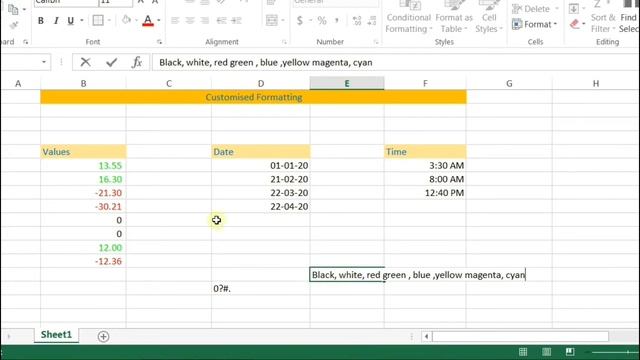Screen dimensions: 640x360
Task: Click Format Painter icon
Action: 13,25
